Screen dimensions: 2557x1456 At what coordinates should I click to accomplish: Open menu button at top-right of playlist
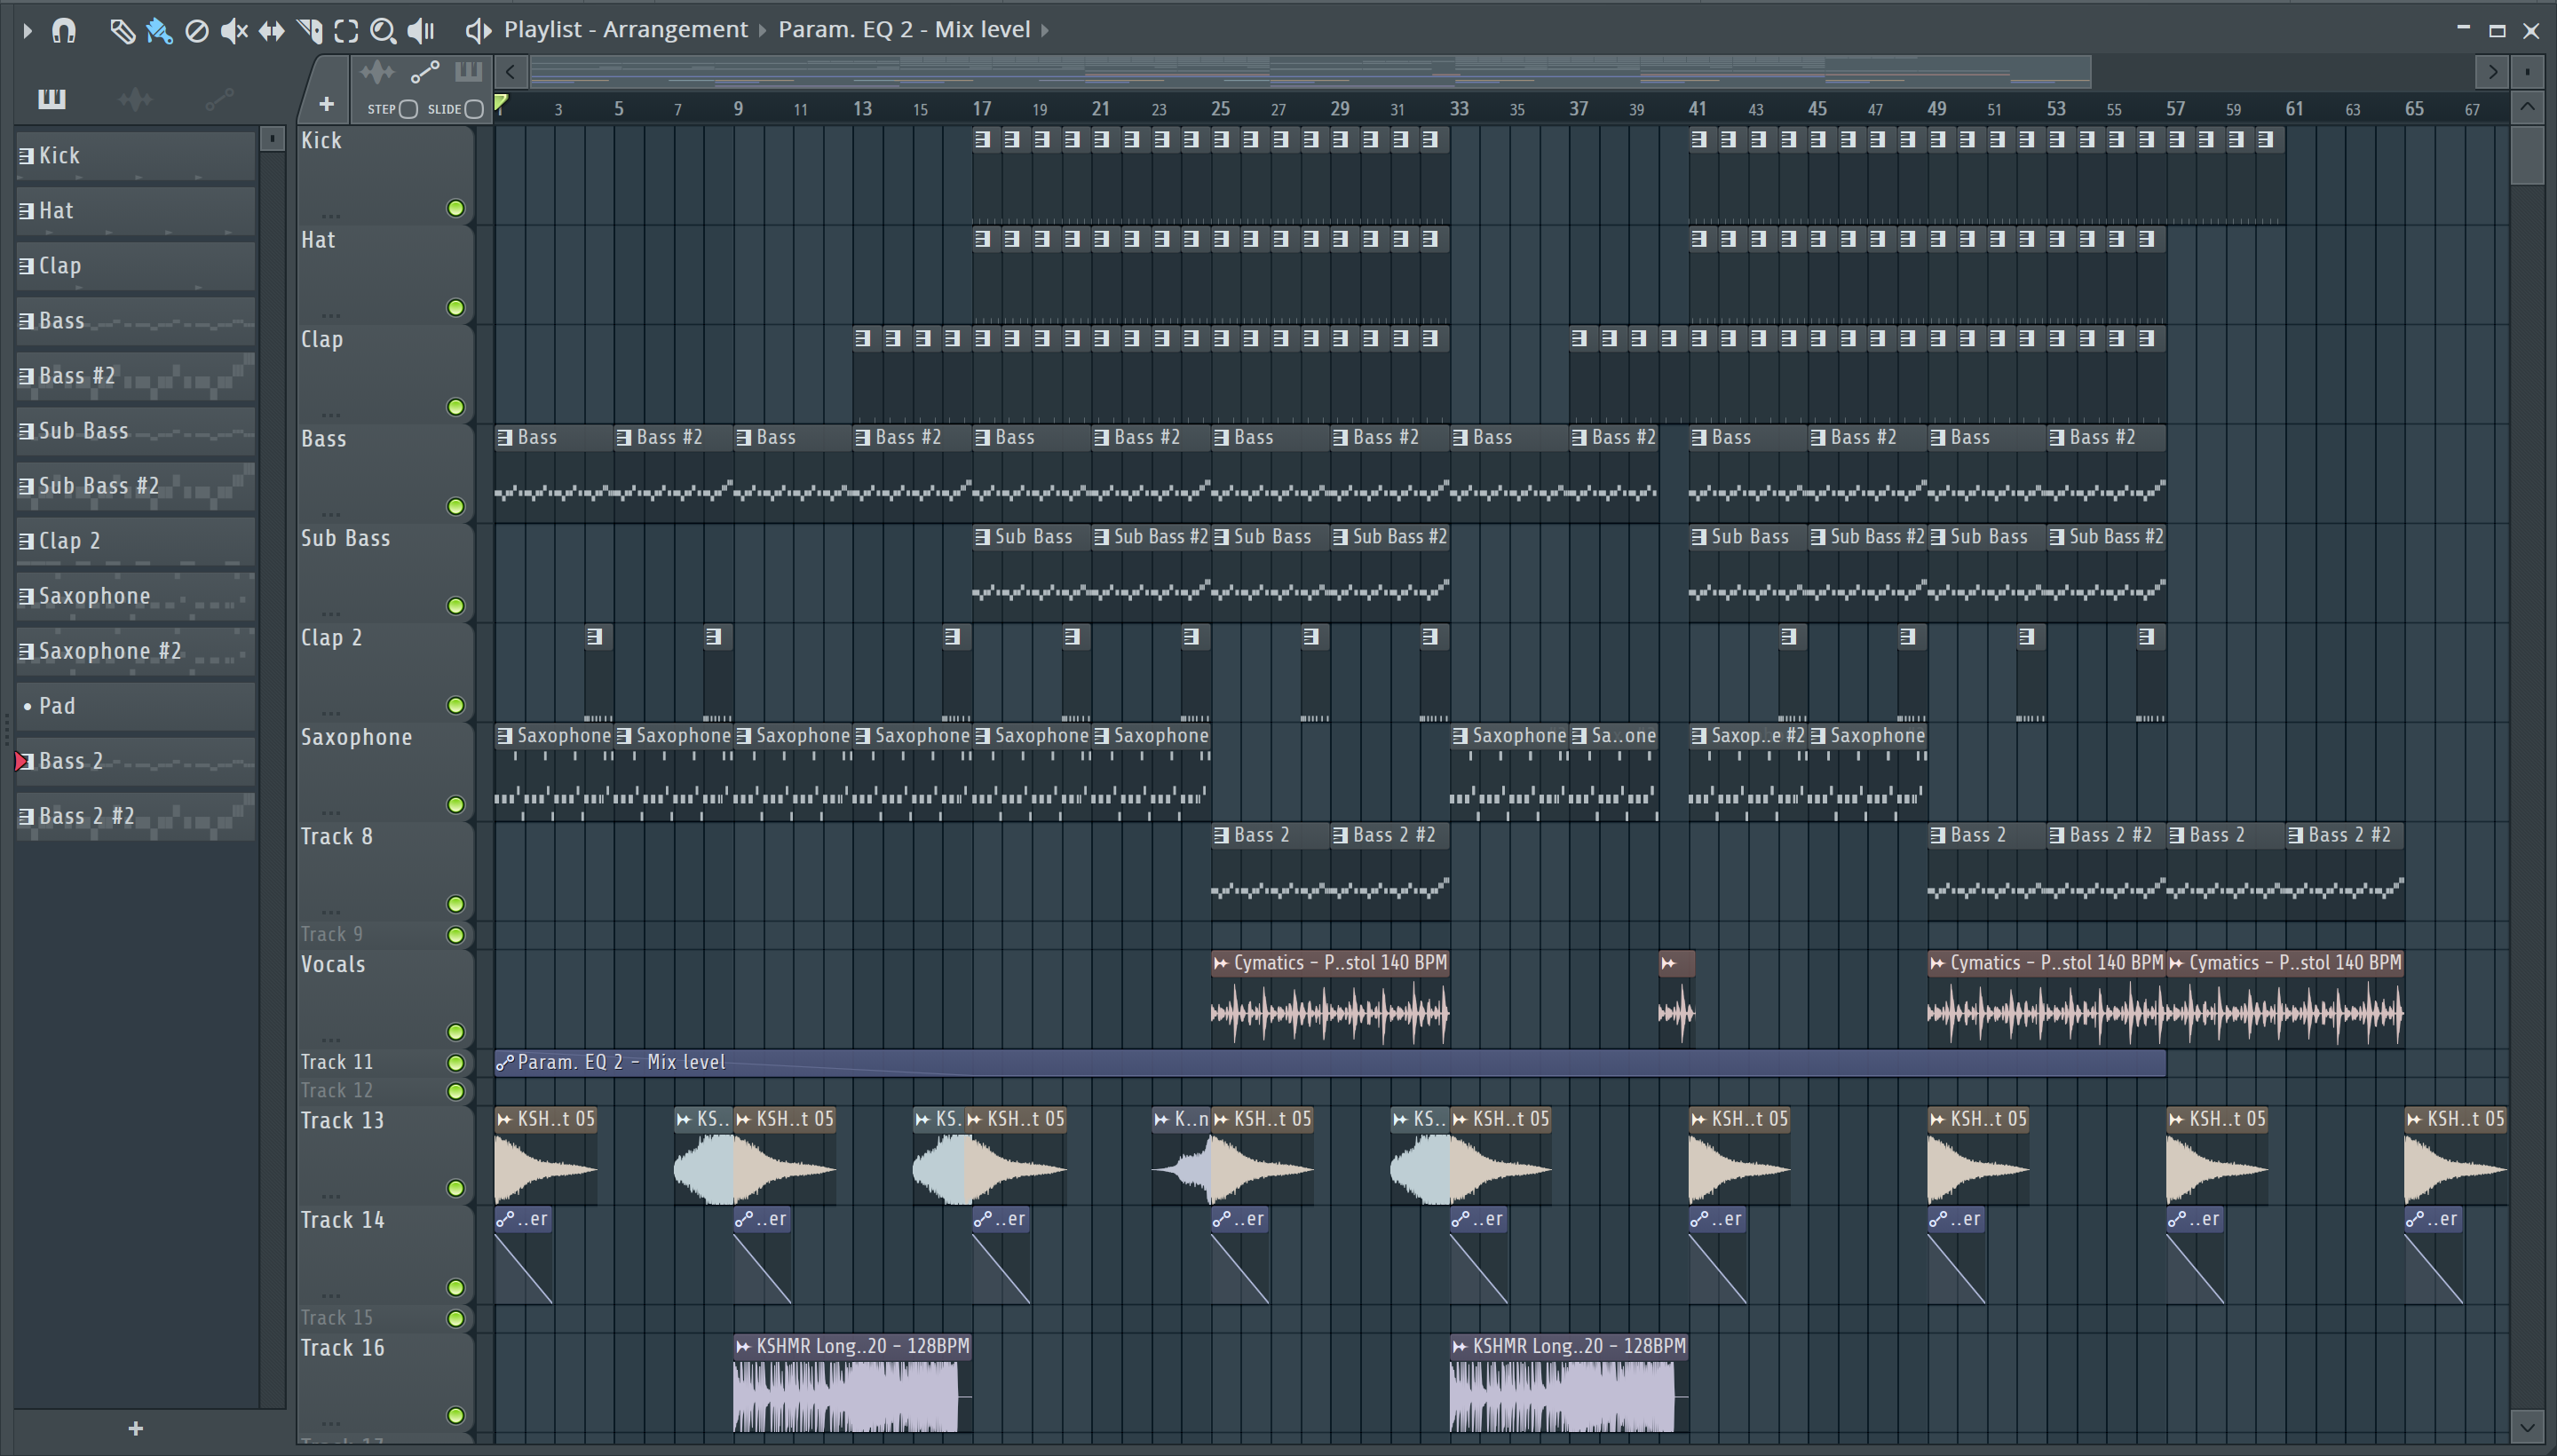point(2527,72)
